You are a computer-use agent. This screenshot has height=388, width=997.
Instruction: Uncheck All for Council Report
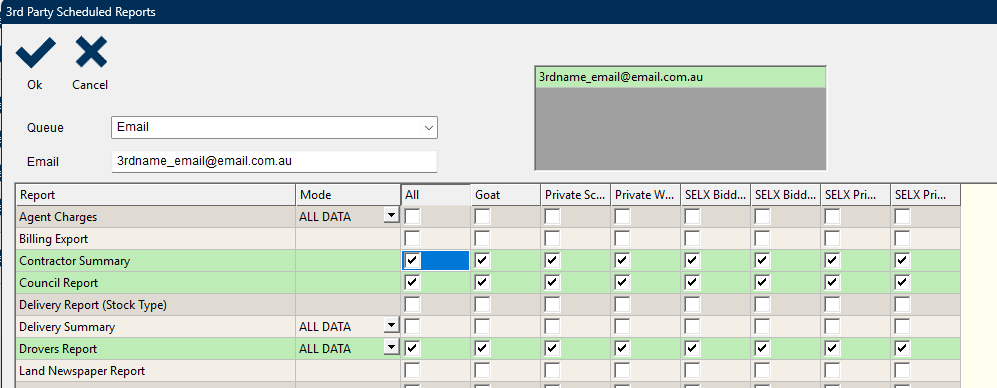pos(413,282)
